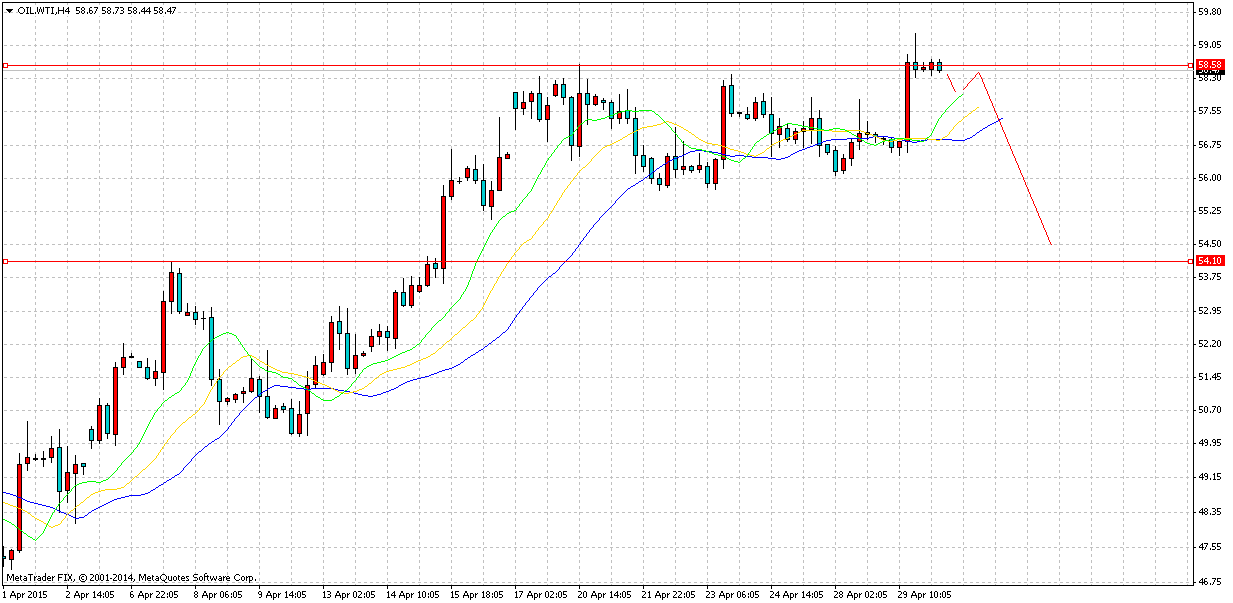
Task: Click the 15 Apr 18:05 time label
Action: 475,594
